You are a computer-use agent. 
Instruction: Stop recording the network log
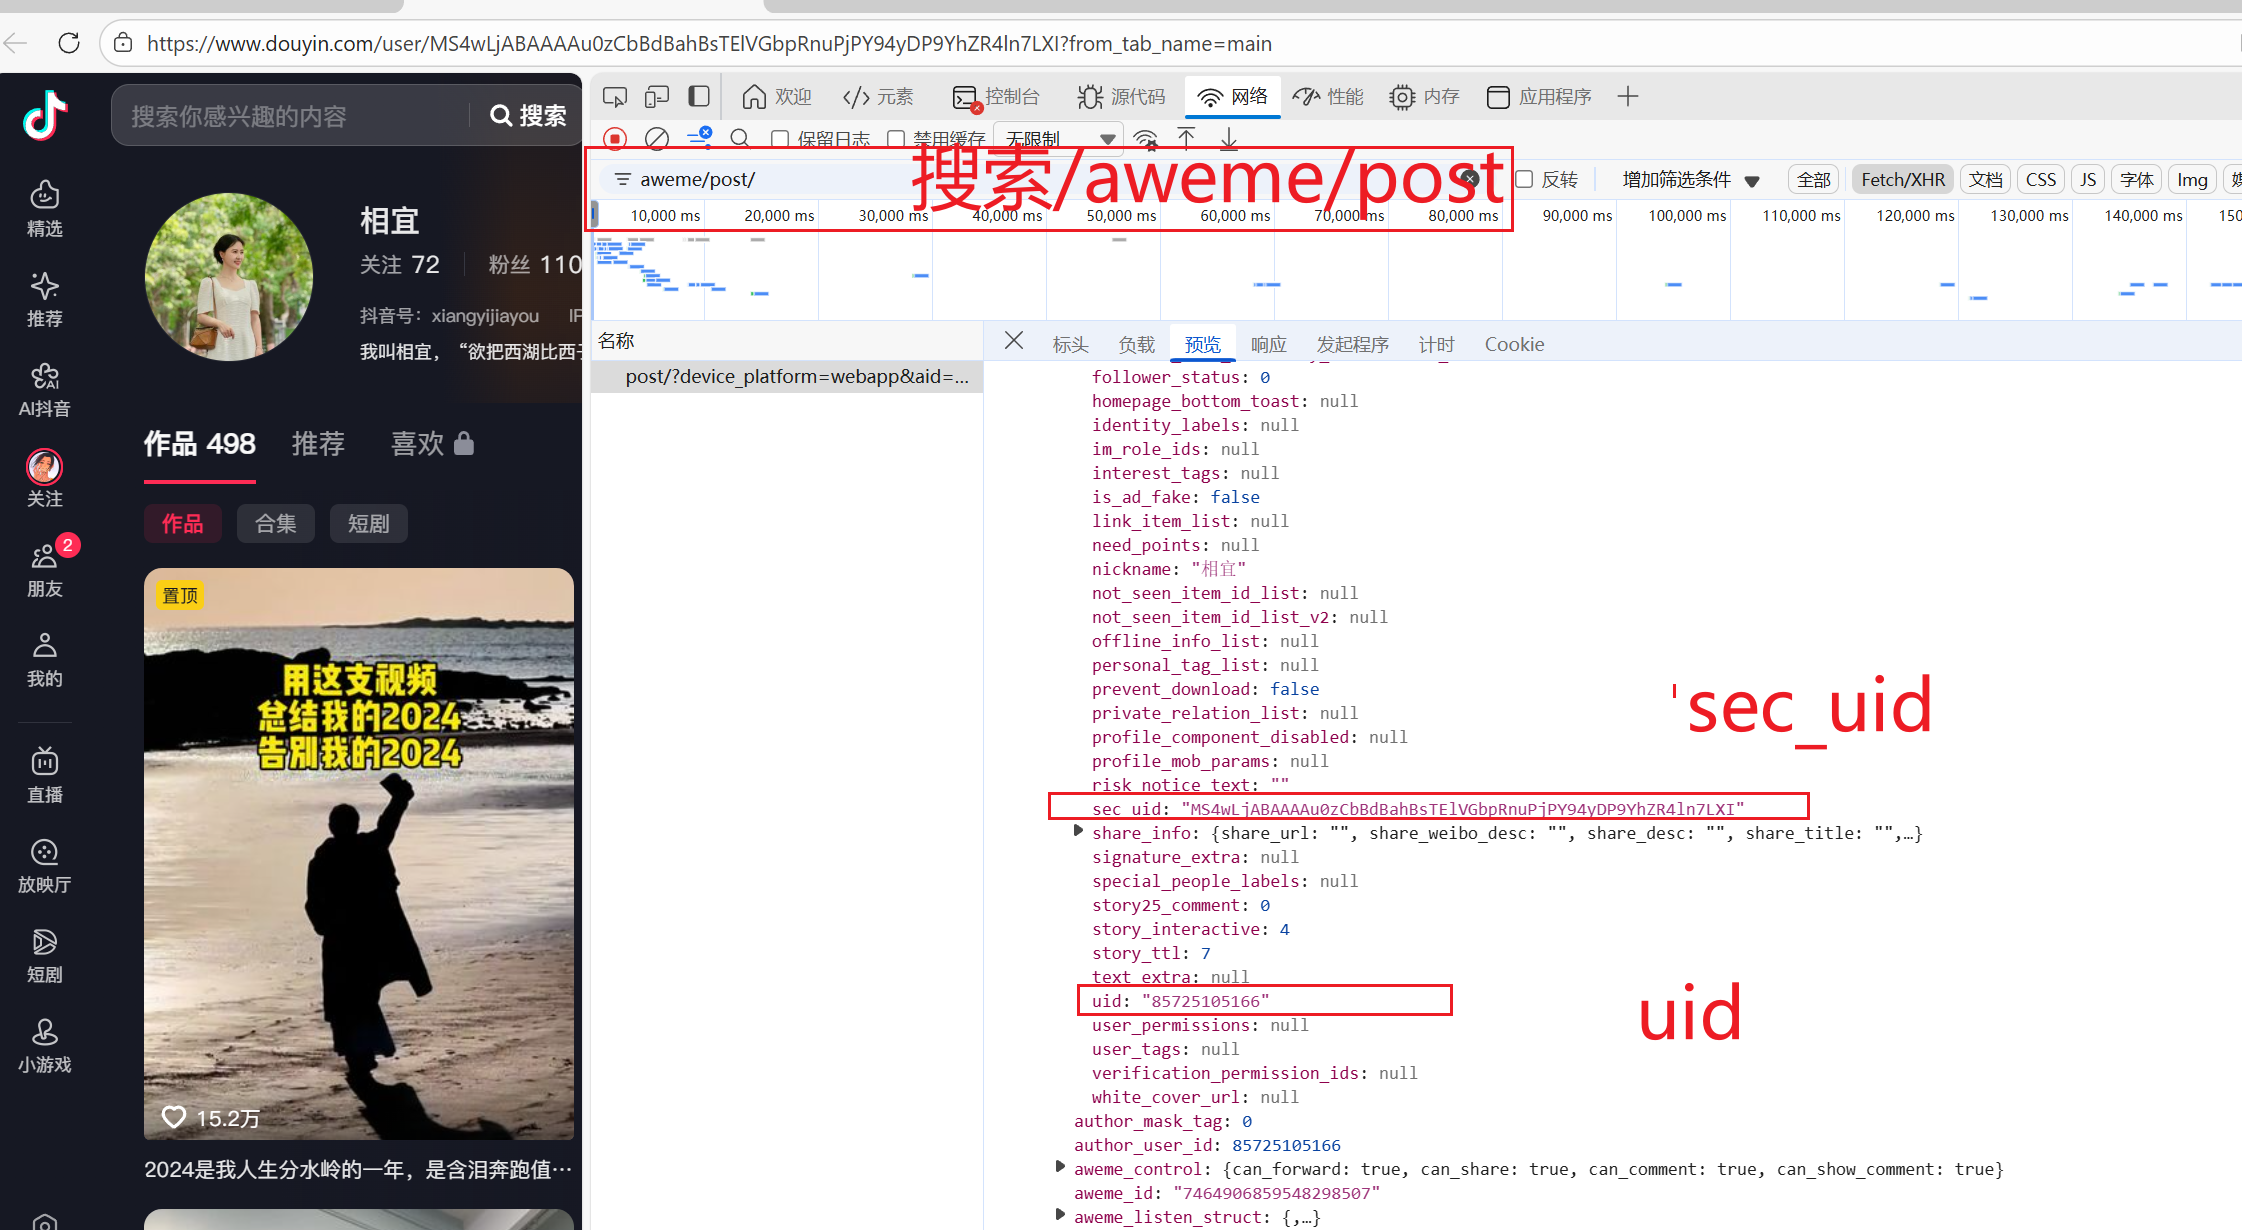tap(615, 139)
